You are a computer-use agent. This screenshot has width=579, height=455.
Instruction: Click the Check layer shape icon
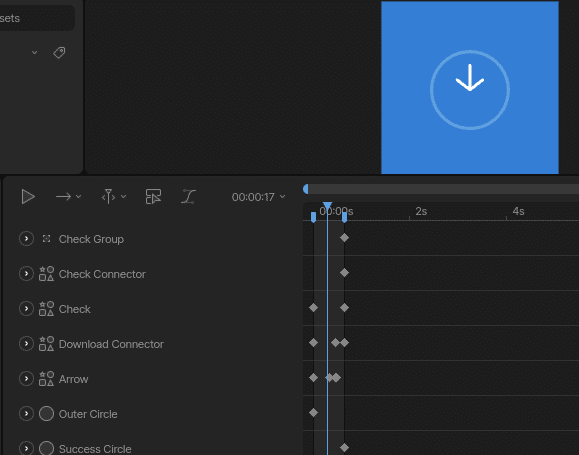[x=47, y=309]
